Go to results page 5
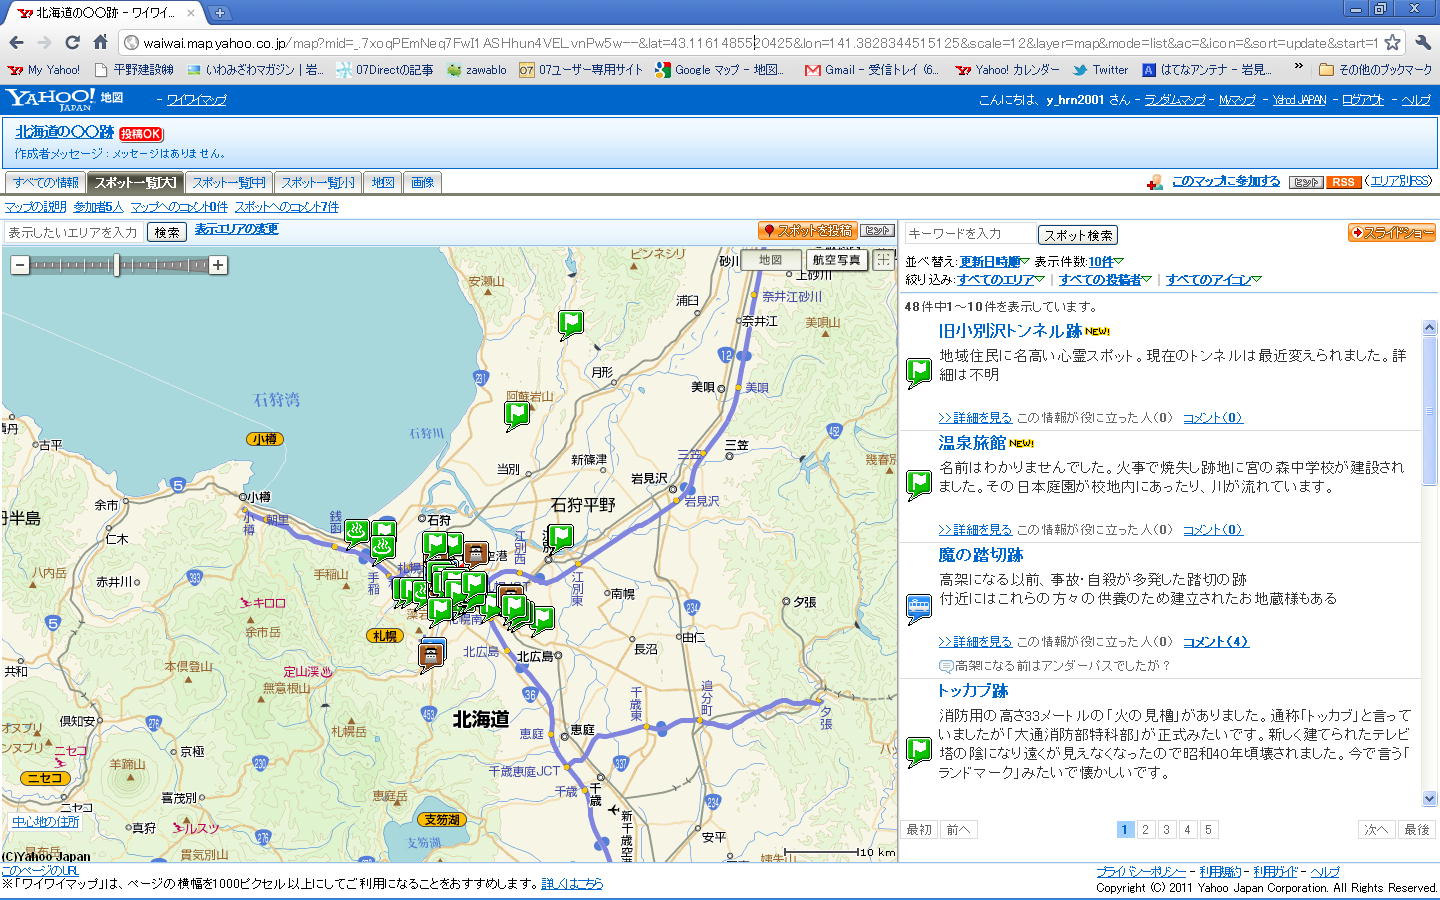This screenshot has width=1440, height=900. tap(1208, 829)
